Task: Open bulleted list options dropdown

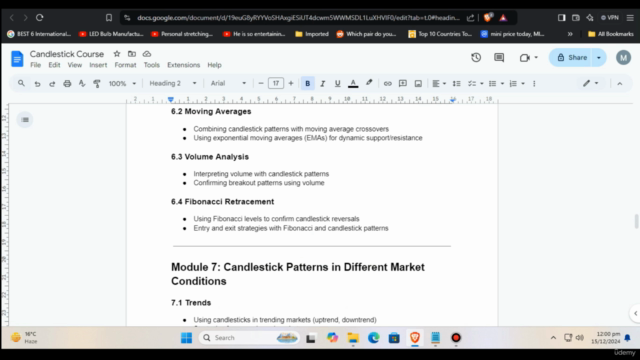Action: point(496,84)
